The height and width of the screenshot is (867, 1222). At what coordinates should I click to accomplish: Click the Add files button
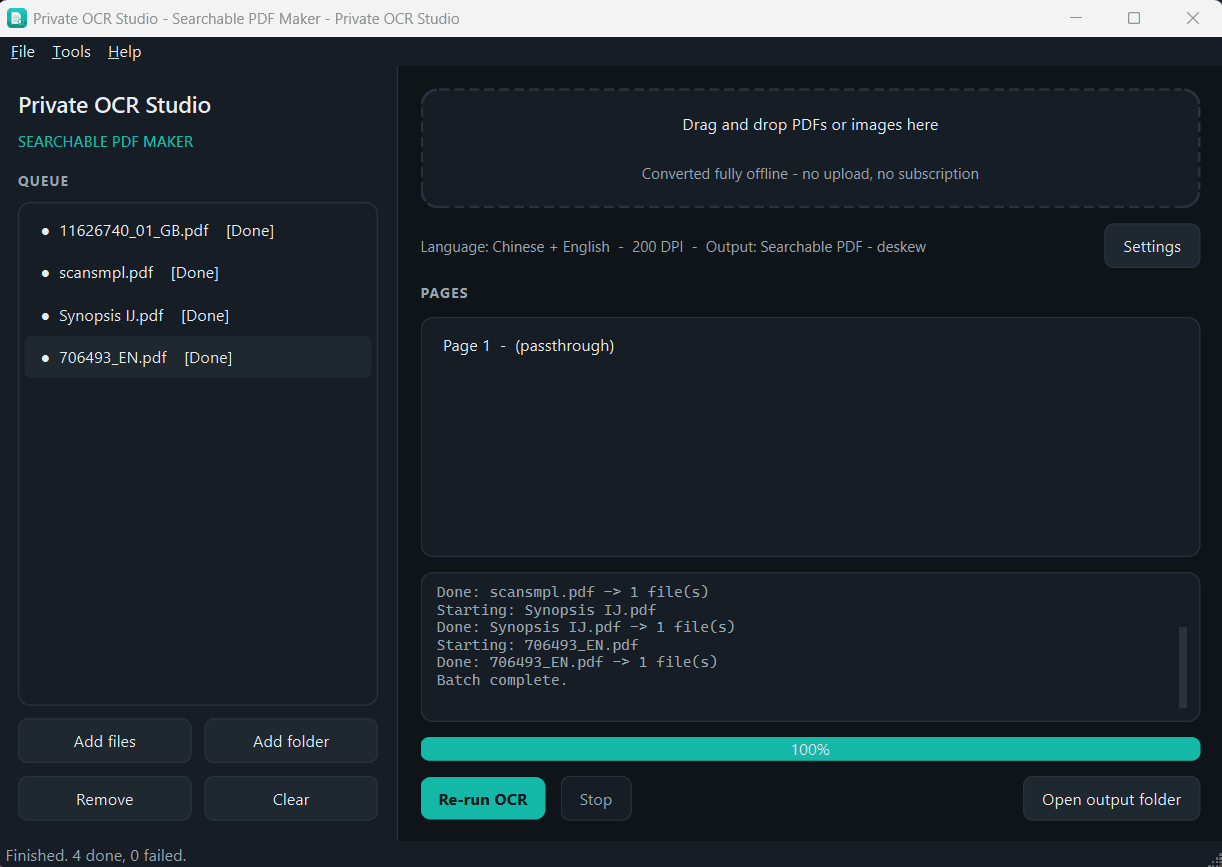click(105, 741)
